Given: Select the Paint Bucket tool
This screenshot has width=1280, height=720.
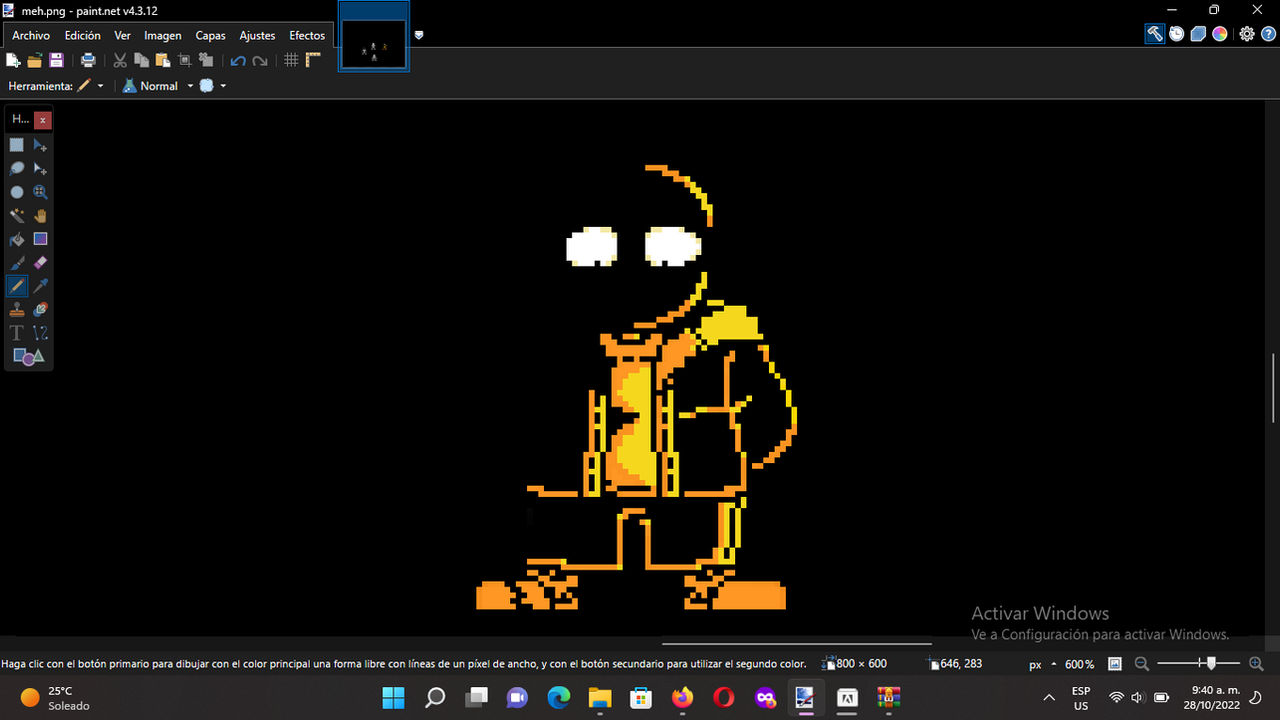Looking at the screenshot, I should coord(17,239).
